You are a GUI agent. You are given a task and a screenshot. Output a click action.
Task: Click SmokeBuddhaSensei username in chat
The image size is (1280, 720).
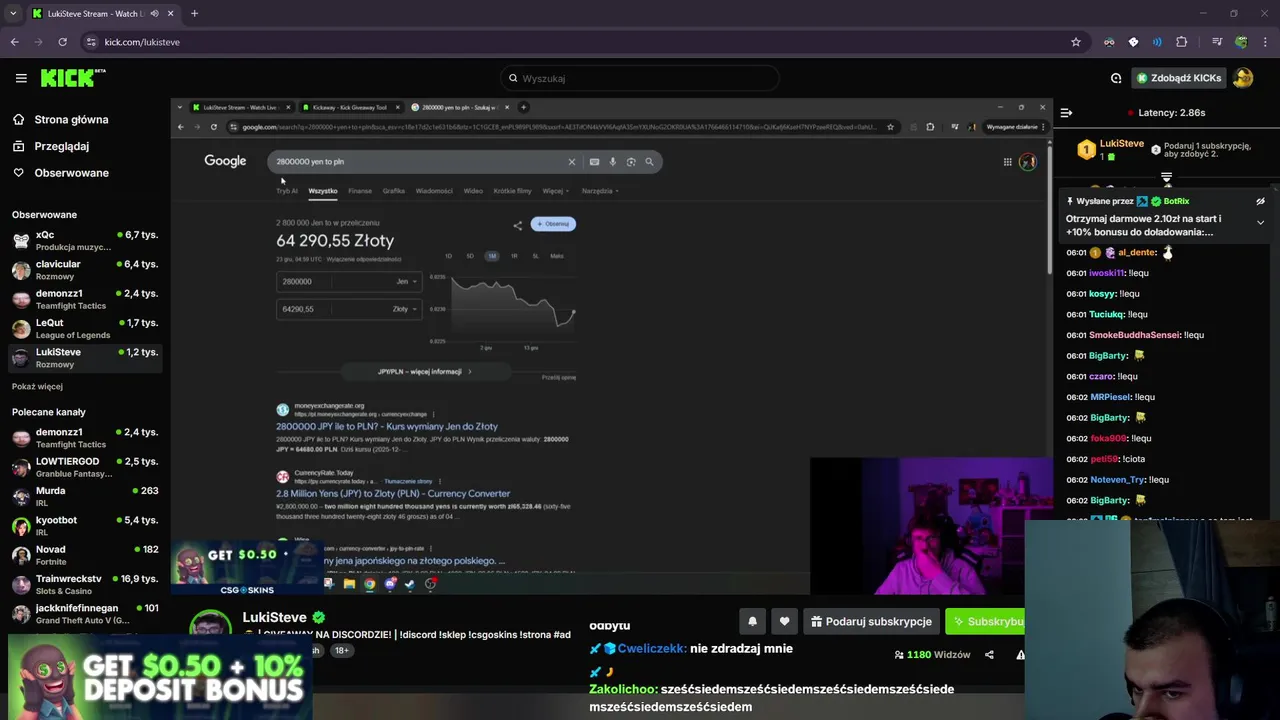click(1134, 335)
